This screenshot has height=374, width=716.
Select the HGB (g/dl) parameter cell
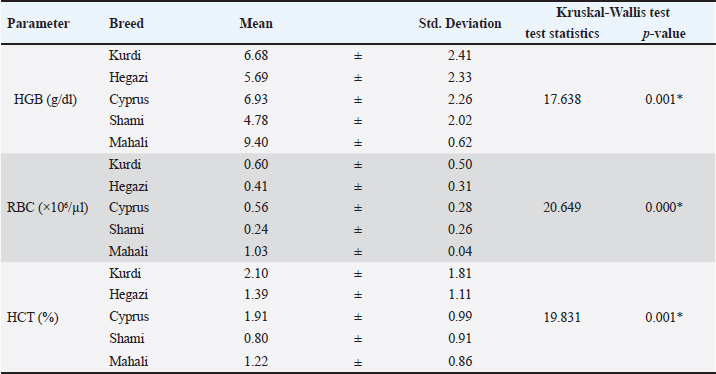(45, 100)
